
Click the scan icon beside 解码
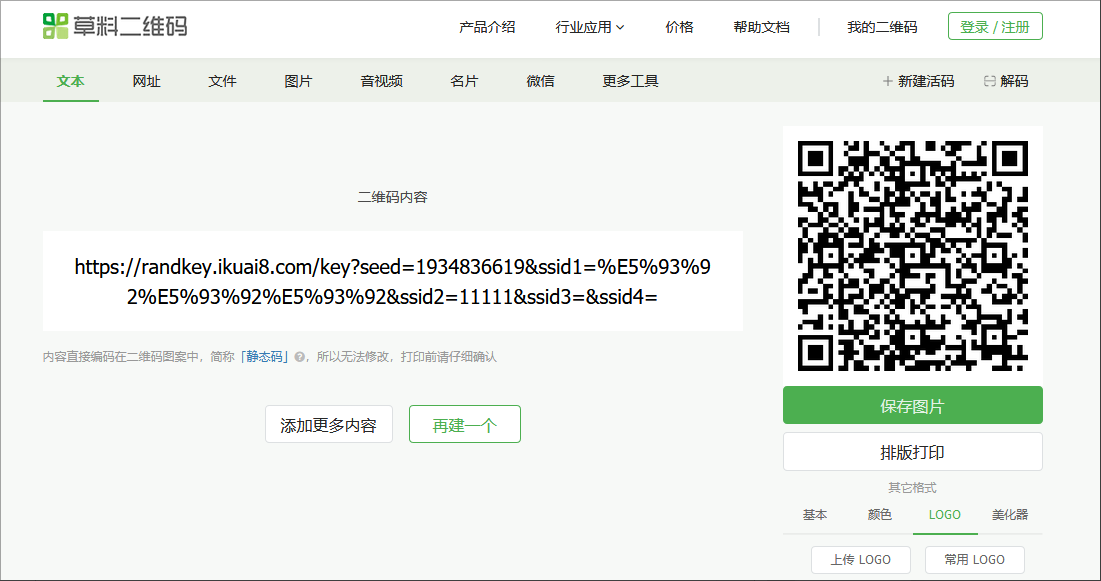(x=989, y=81)
